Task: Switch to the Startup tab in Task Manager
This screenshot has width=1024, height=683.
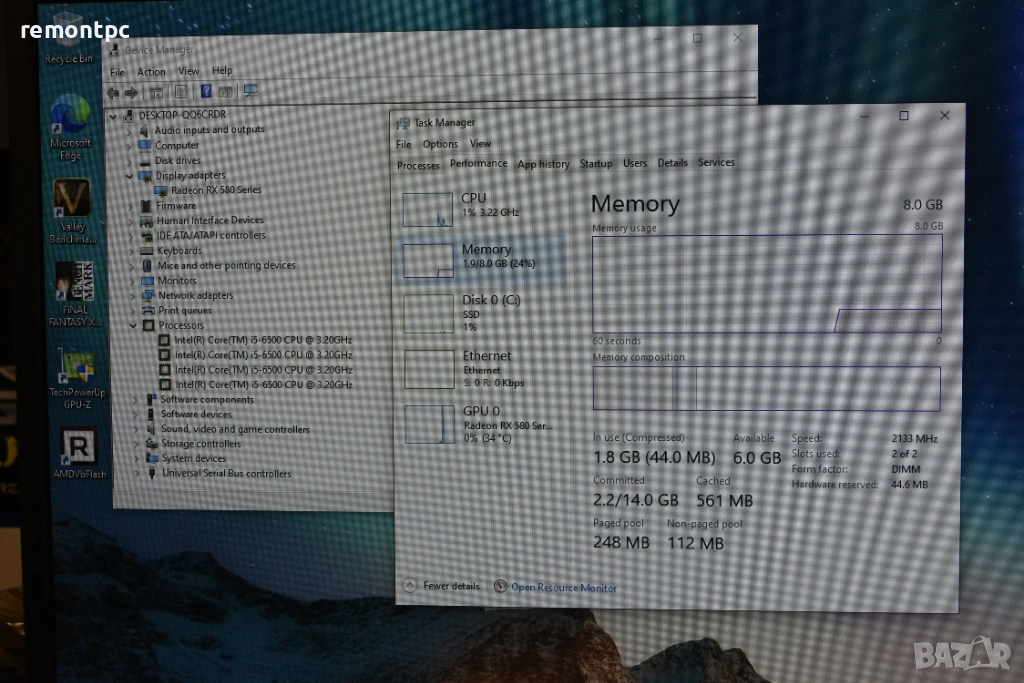Action: tap(596, 164)
